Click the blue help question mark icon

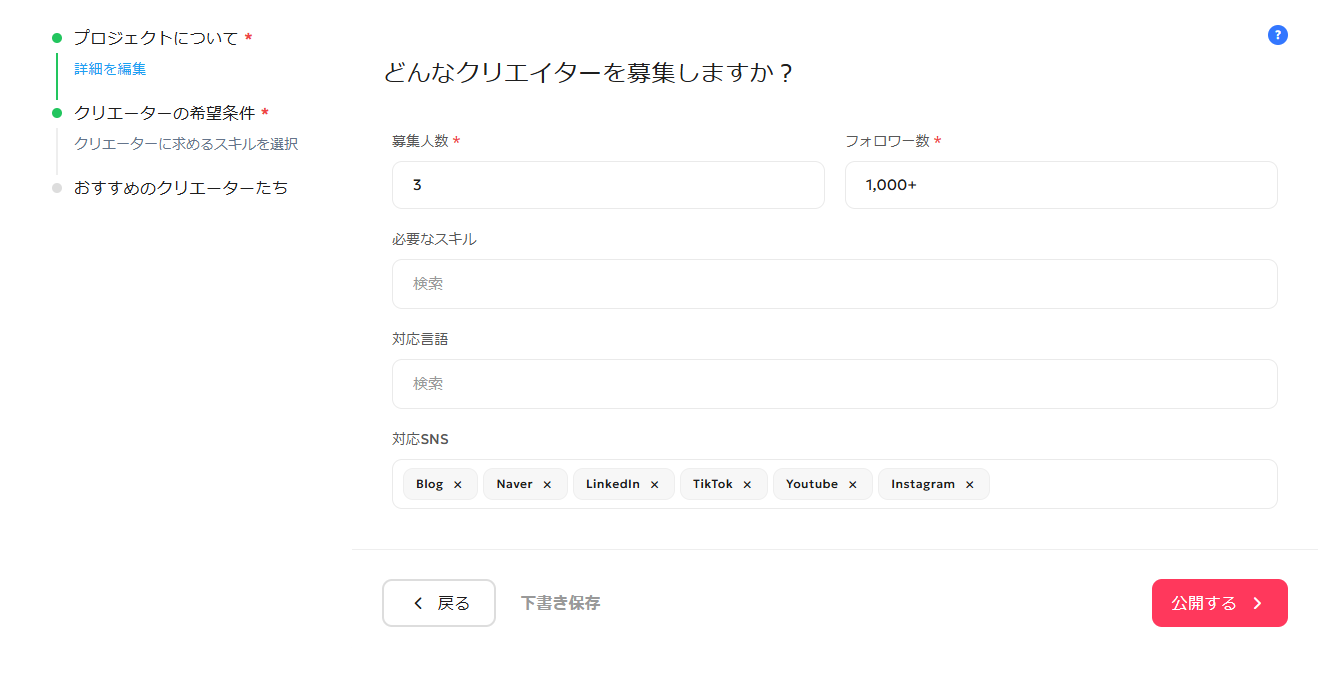[1277, 35]
